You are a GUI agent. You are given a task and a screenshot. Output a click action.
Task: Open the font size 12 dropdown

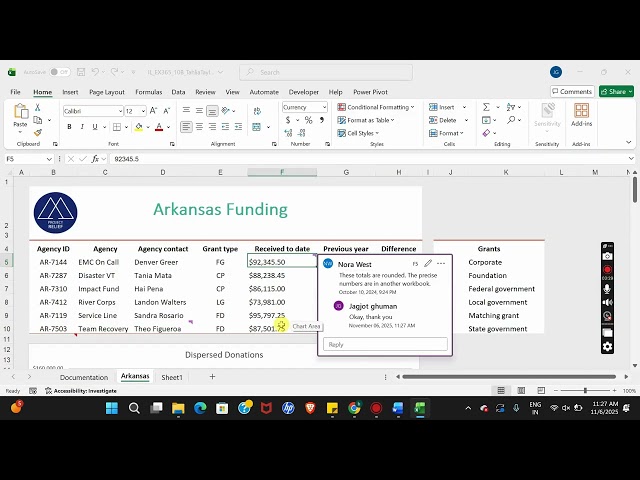pos(143,111)
